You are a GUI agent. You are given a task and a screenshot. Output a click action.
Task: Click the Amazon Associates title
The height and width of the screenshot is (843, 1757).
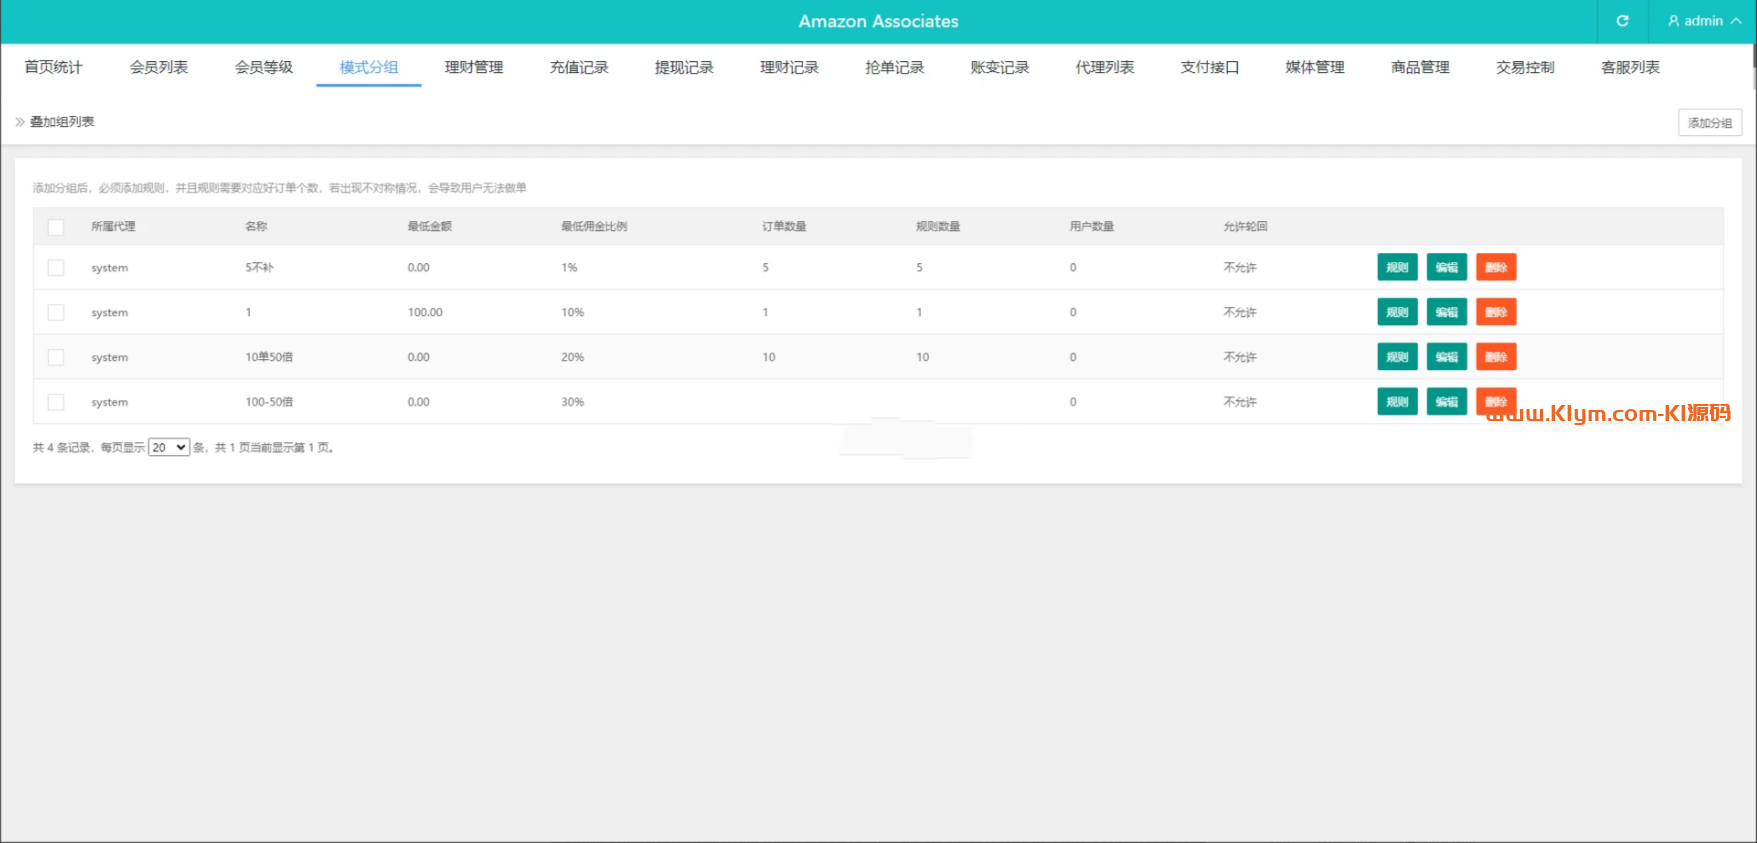[x=878, y=21]
